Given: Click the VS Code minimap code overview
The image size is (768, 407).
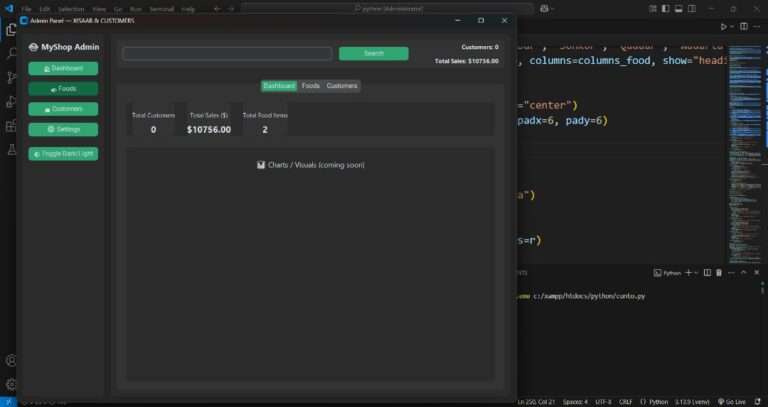Looking at the screenshot, I should [744, 152].
